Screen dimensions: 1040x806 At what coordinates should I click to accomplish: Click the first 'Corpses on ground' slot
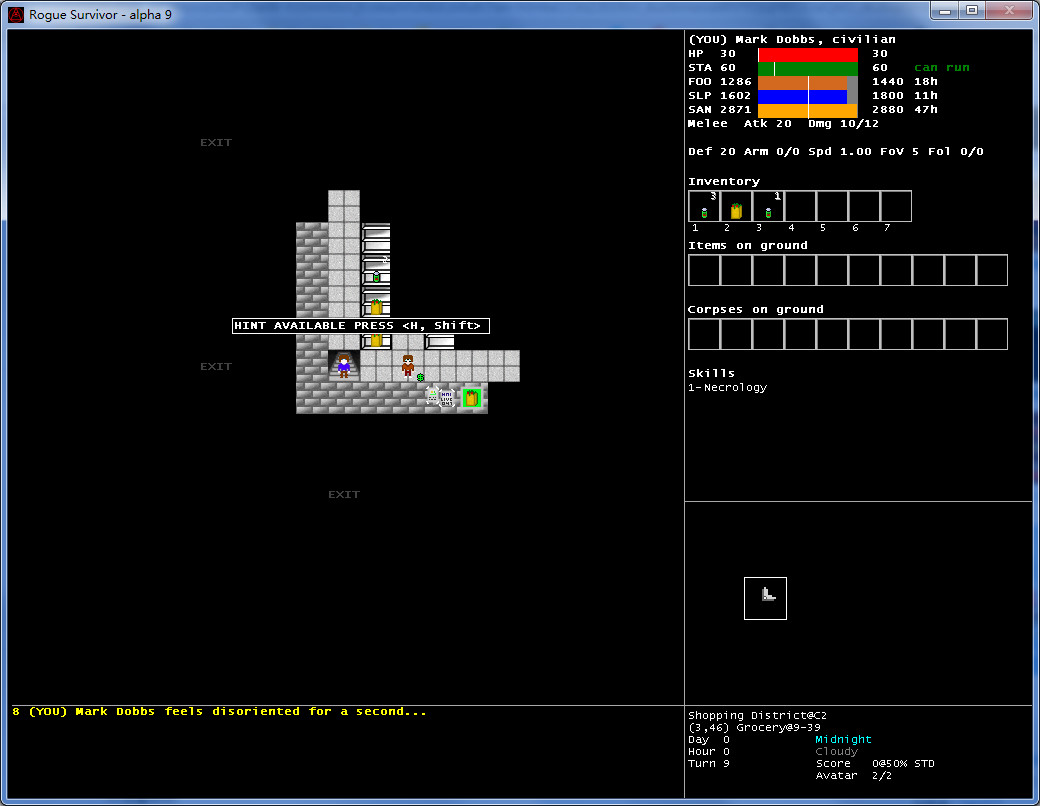(x=704, y=334)
